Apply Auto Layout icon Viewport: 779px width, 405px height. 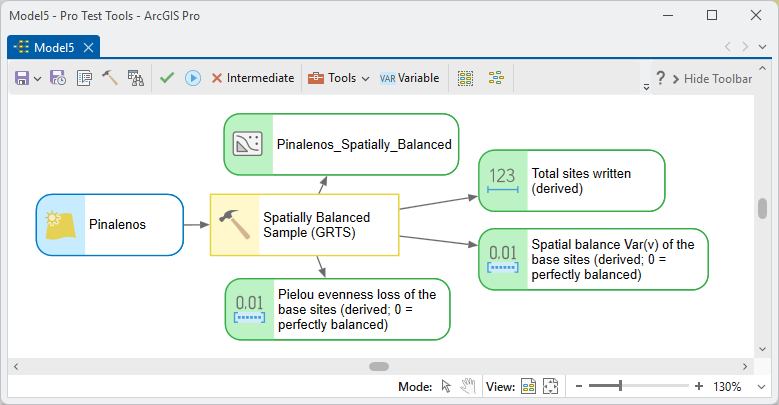point(496,78)
